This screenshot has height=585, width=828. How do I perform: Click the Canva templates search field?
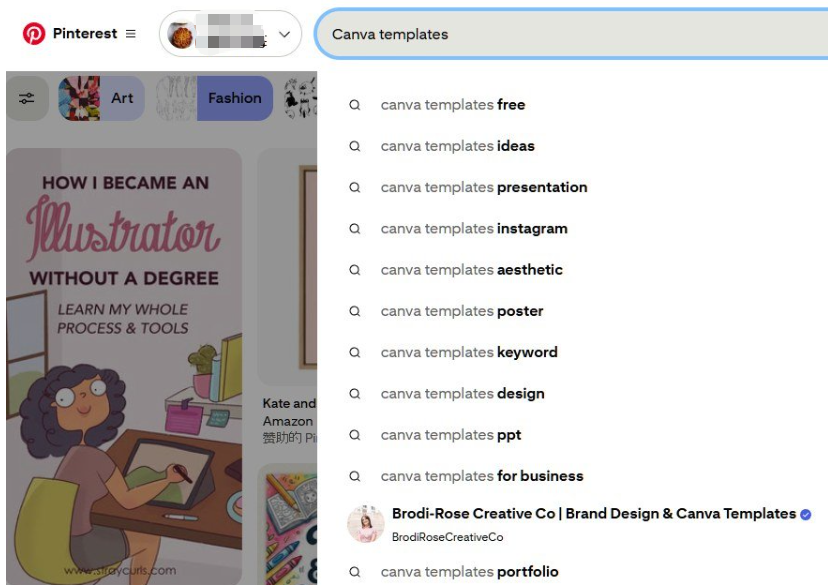[x=572, y=34]
